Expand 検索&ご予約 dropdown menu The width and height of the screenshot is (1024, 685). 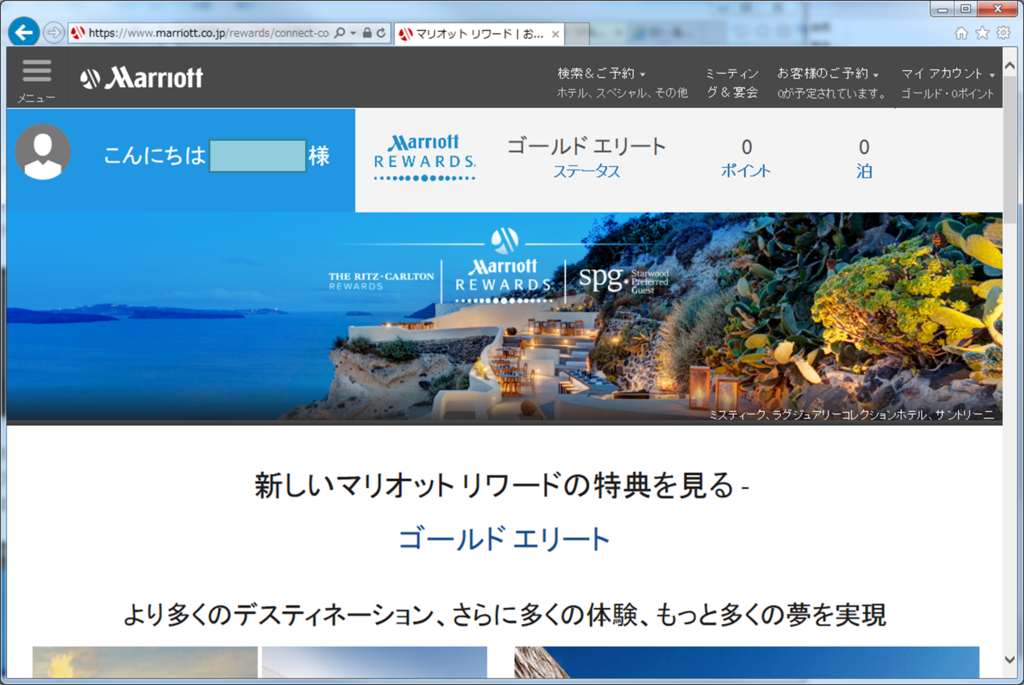point(601,73)
